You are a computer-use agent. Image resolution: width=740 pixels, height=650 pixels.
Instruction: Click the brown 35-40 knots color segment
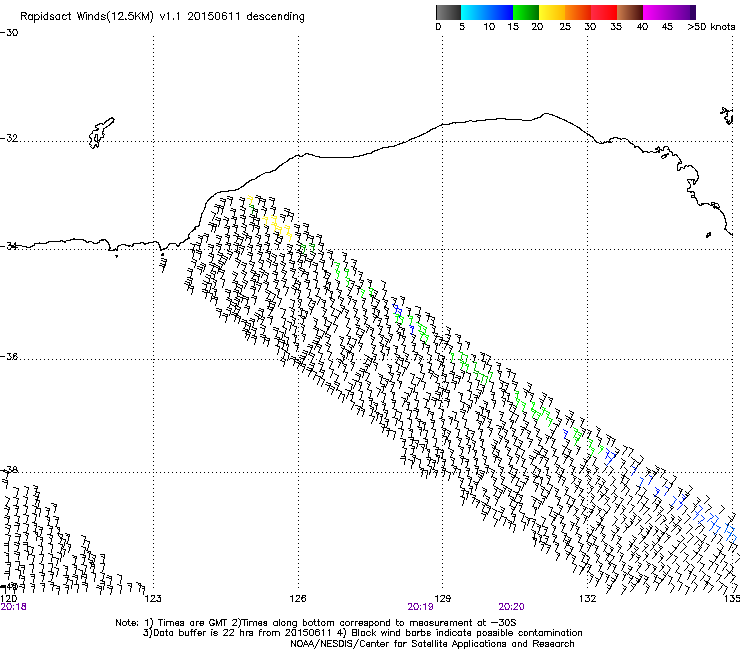click(x=630, y=12)
